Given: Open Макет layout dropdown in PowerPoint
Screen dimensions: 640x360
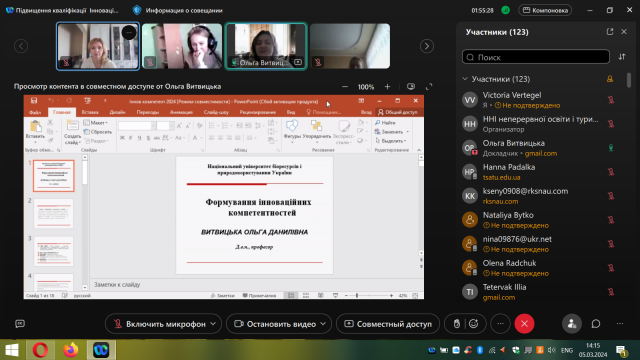Looking at the screenshot, I should (x=97, y=122).
